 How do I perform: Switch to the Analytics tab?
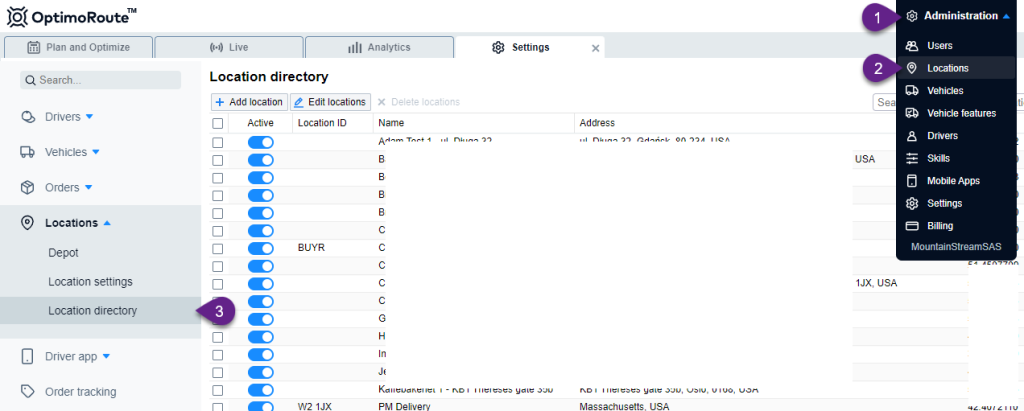pyautogui.click(x=379, y=47)
